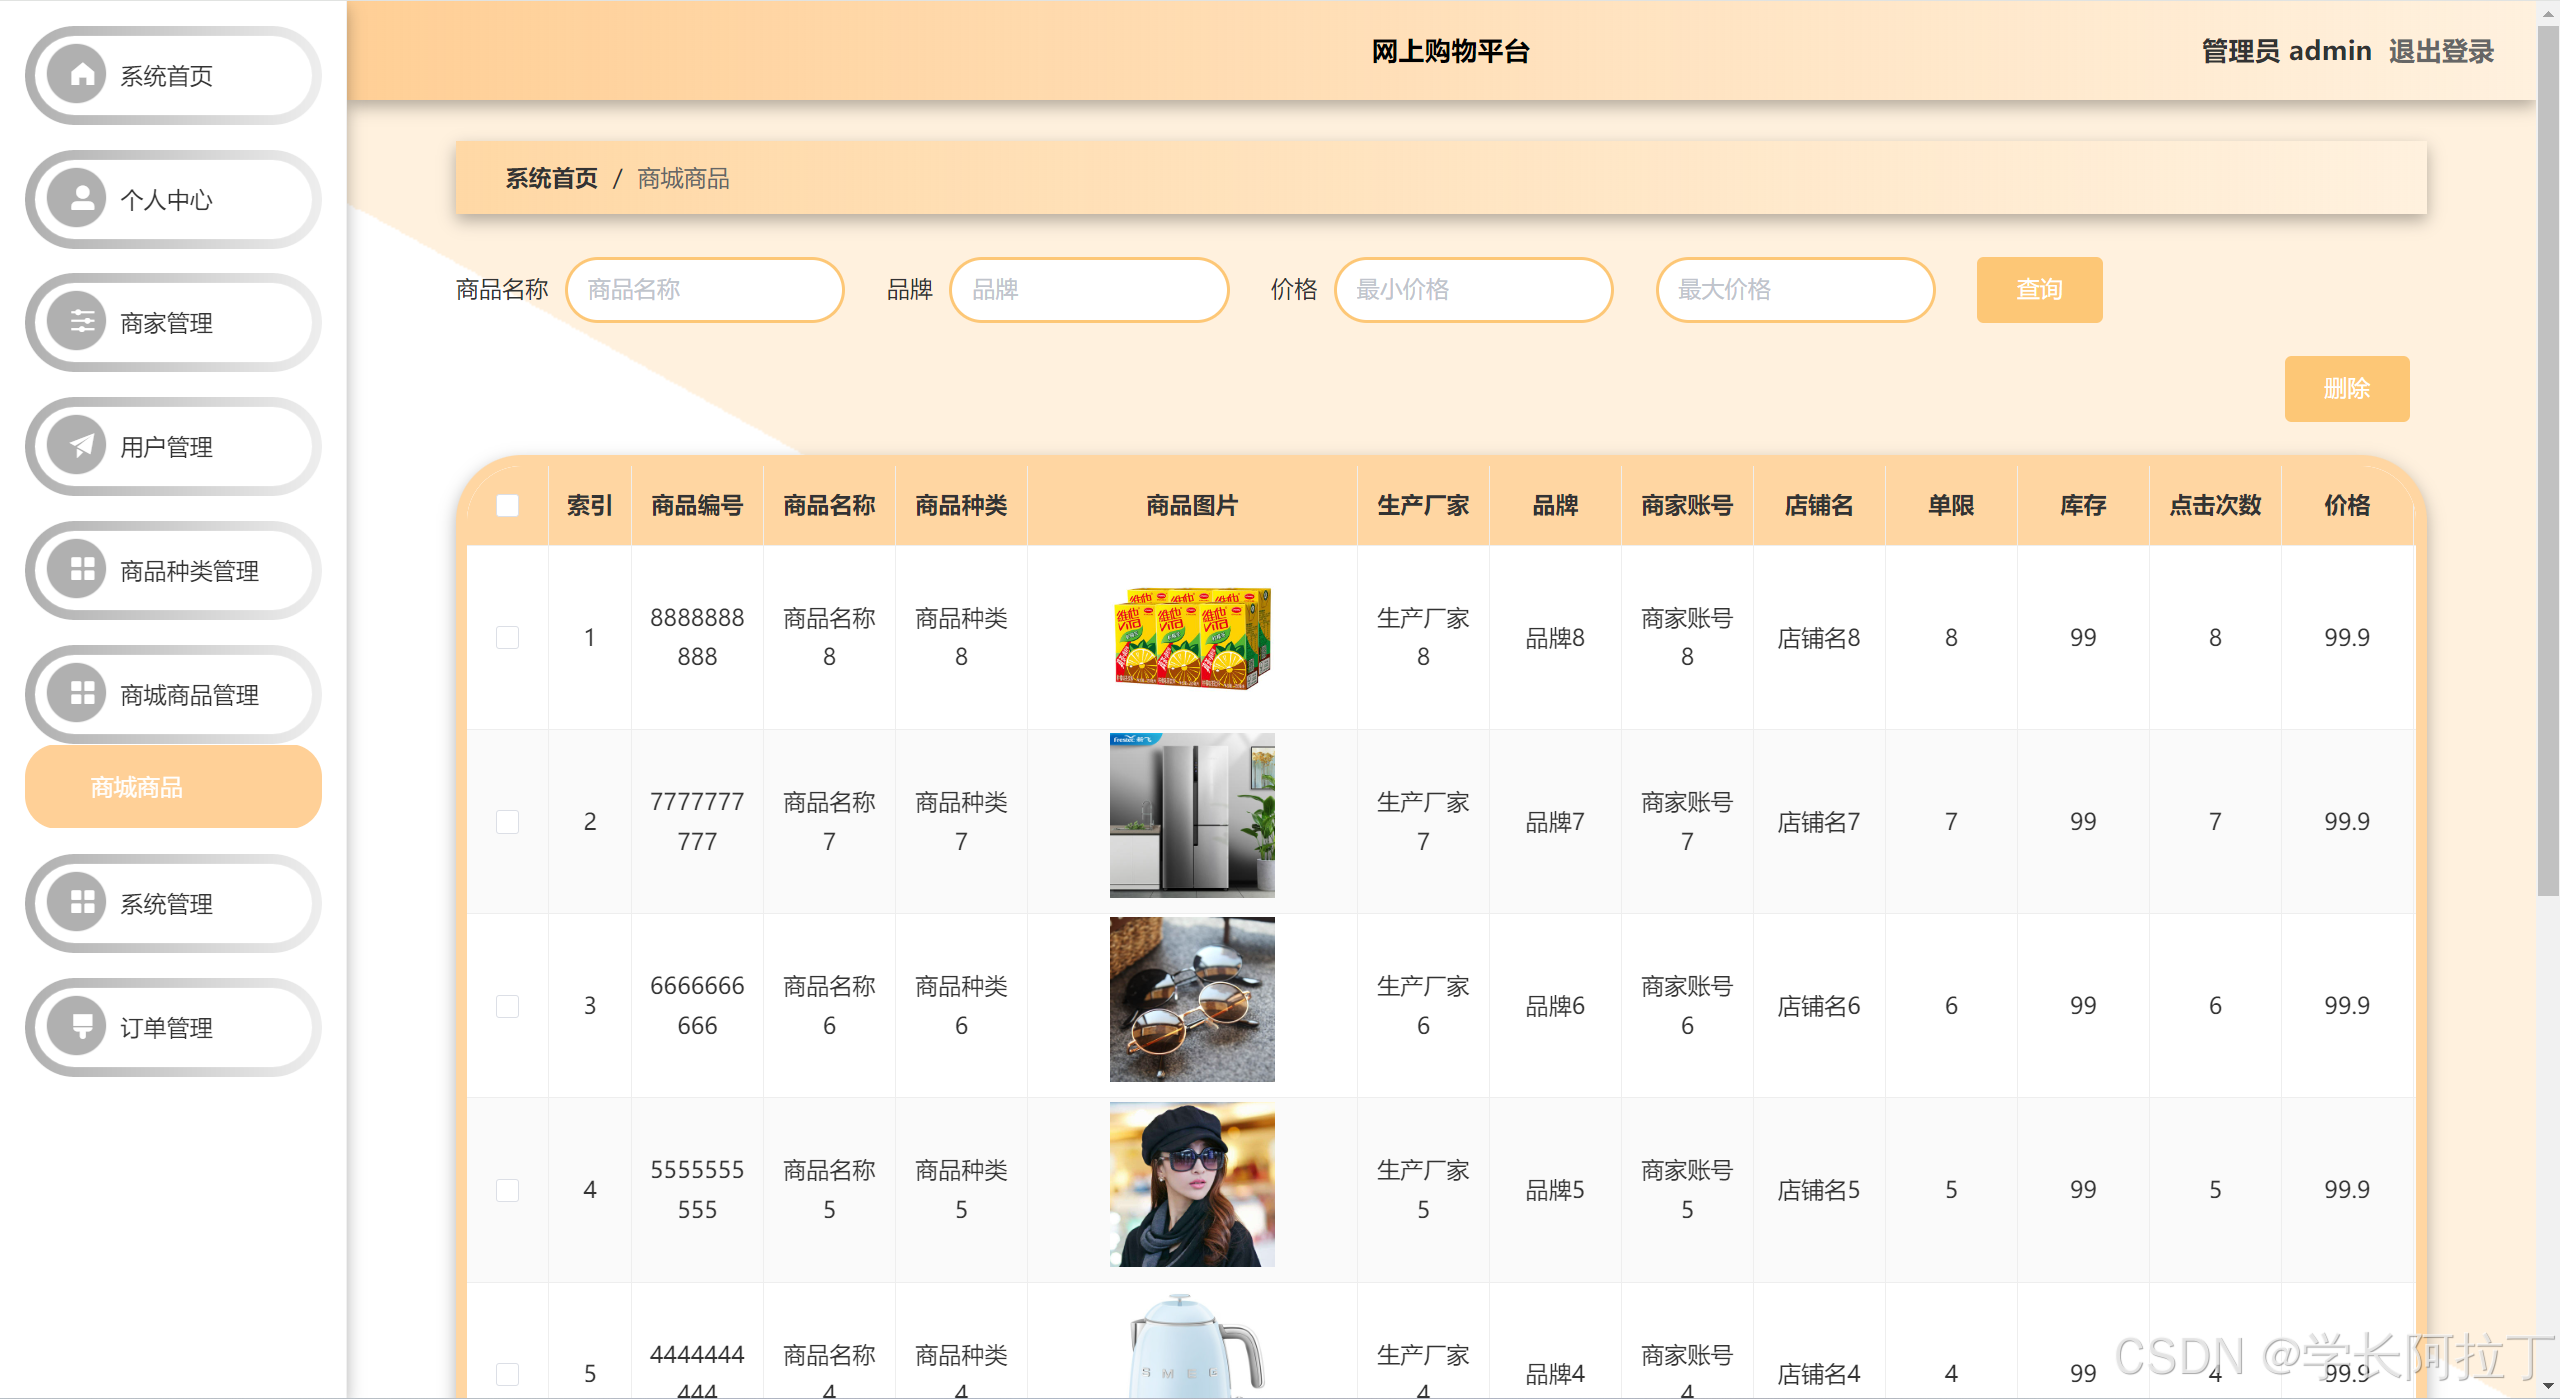This screenshot has width=2560, height=1399.
Task: Select the 用户管理 send icon
Action: 81,447
